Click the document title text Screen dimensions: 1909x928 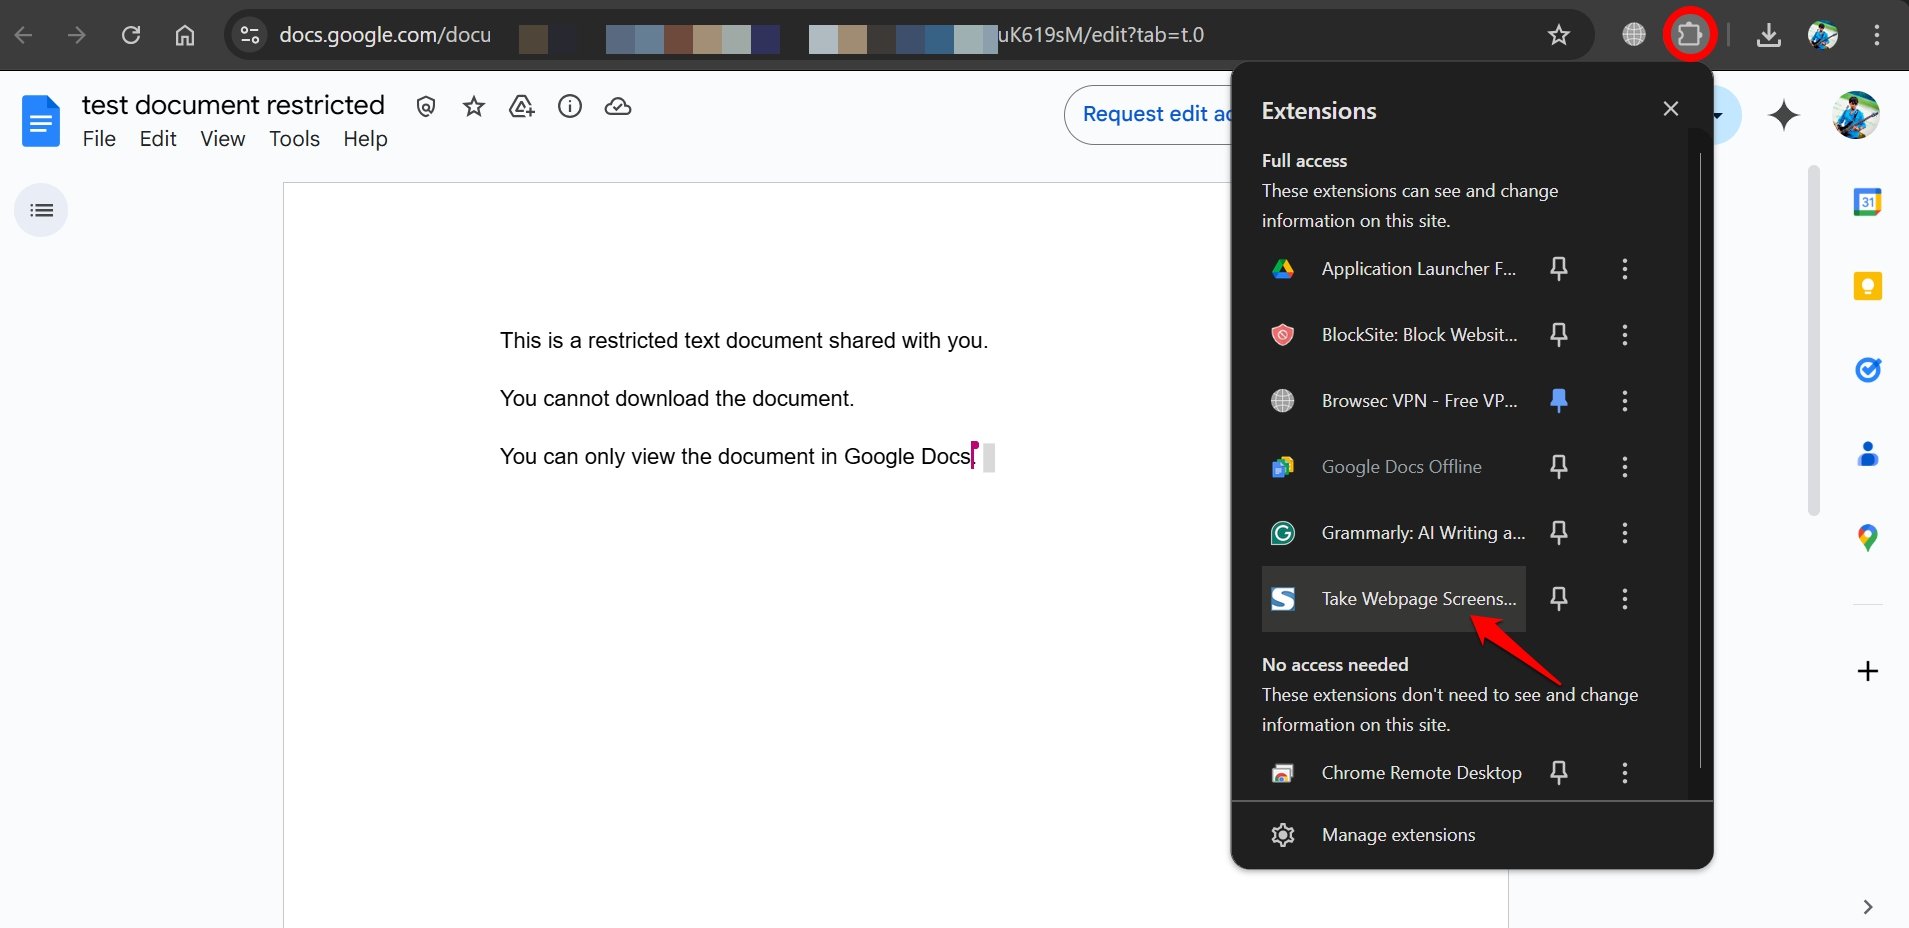233,105
